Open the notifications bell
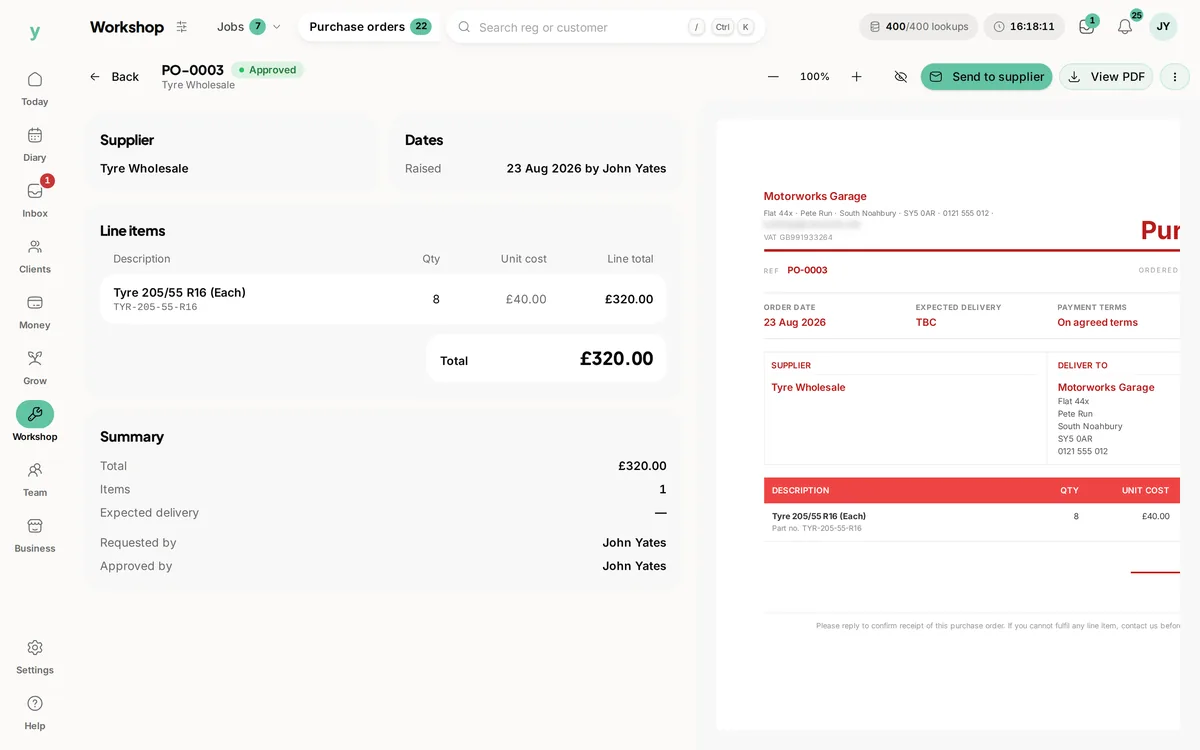 click(x=1125, y=27)
